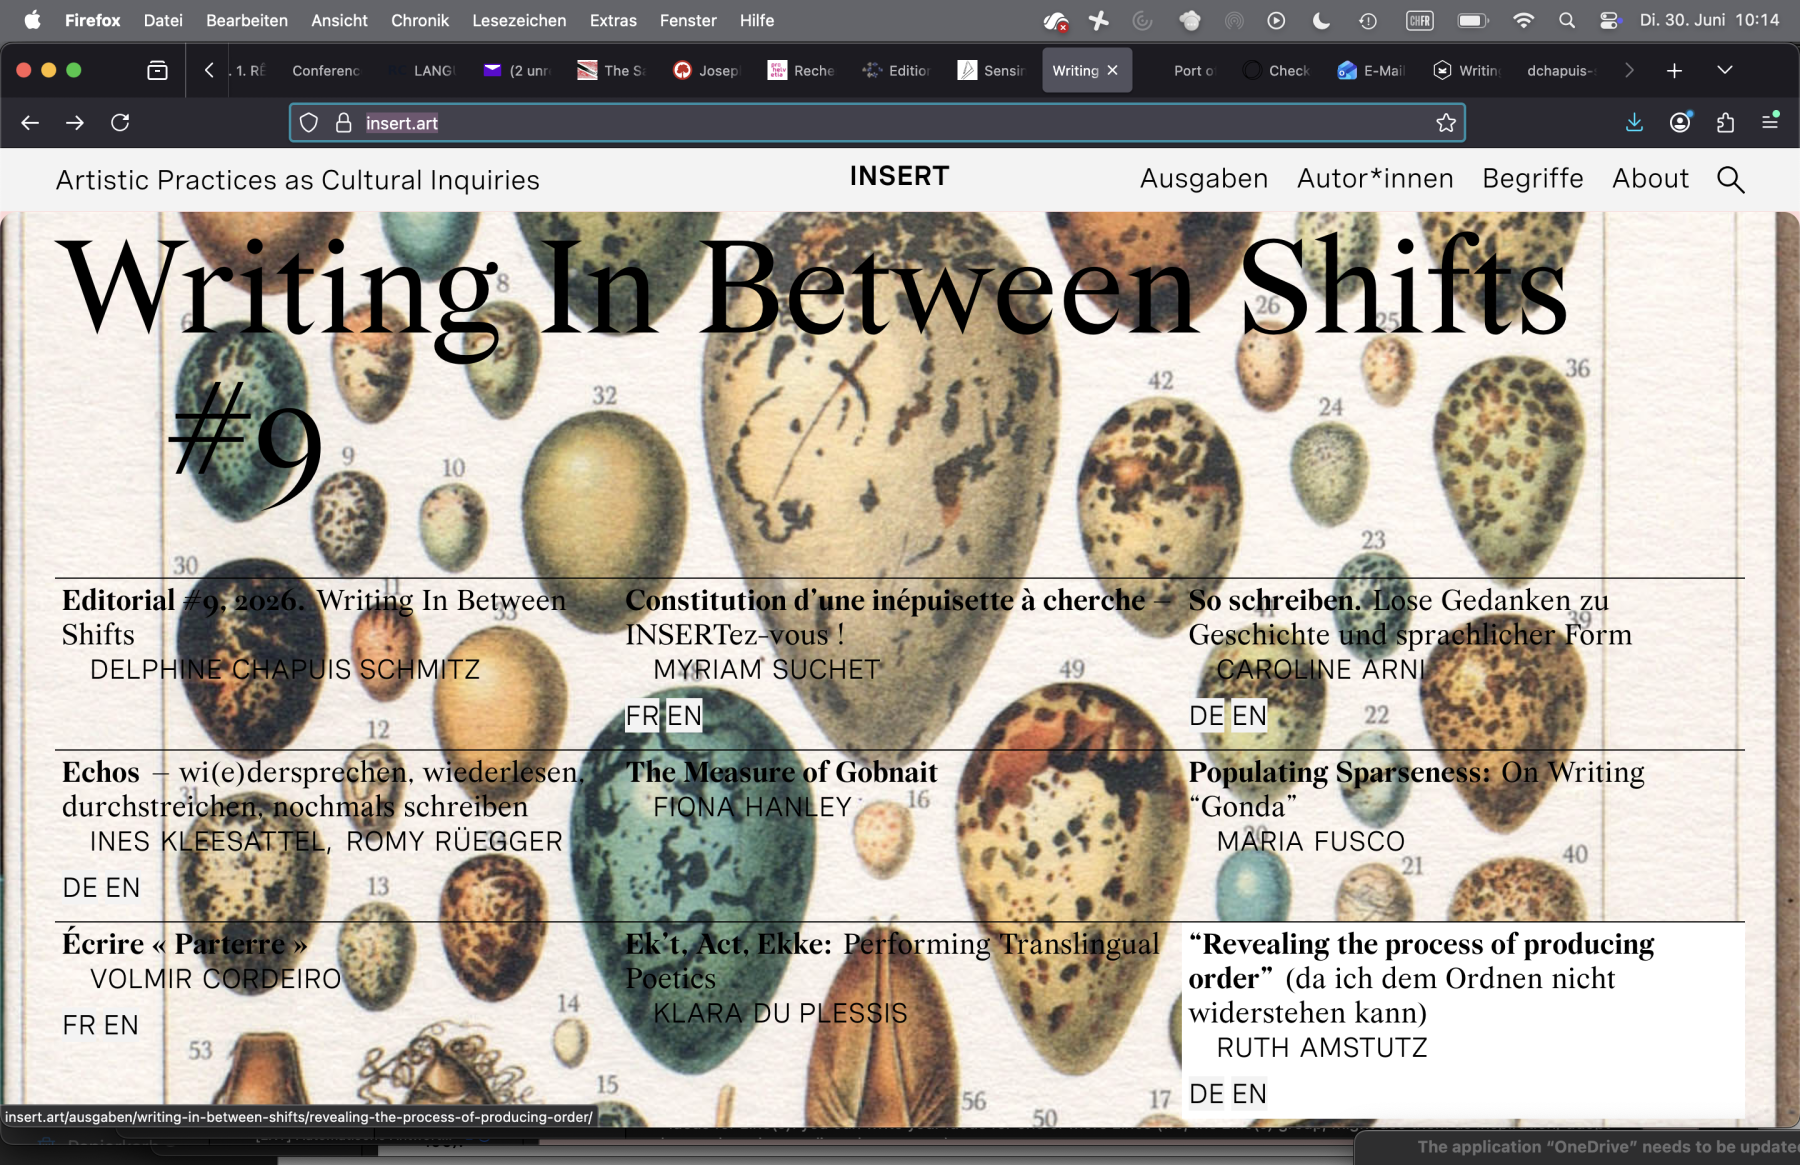Open DE version of Caroline Arni article

(1206, 716)
